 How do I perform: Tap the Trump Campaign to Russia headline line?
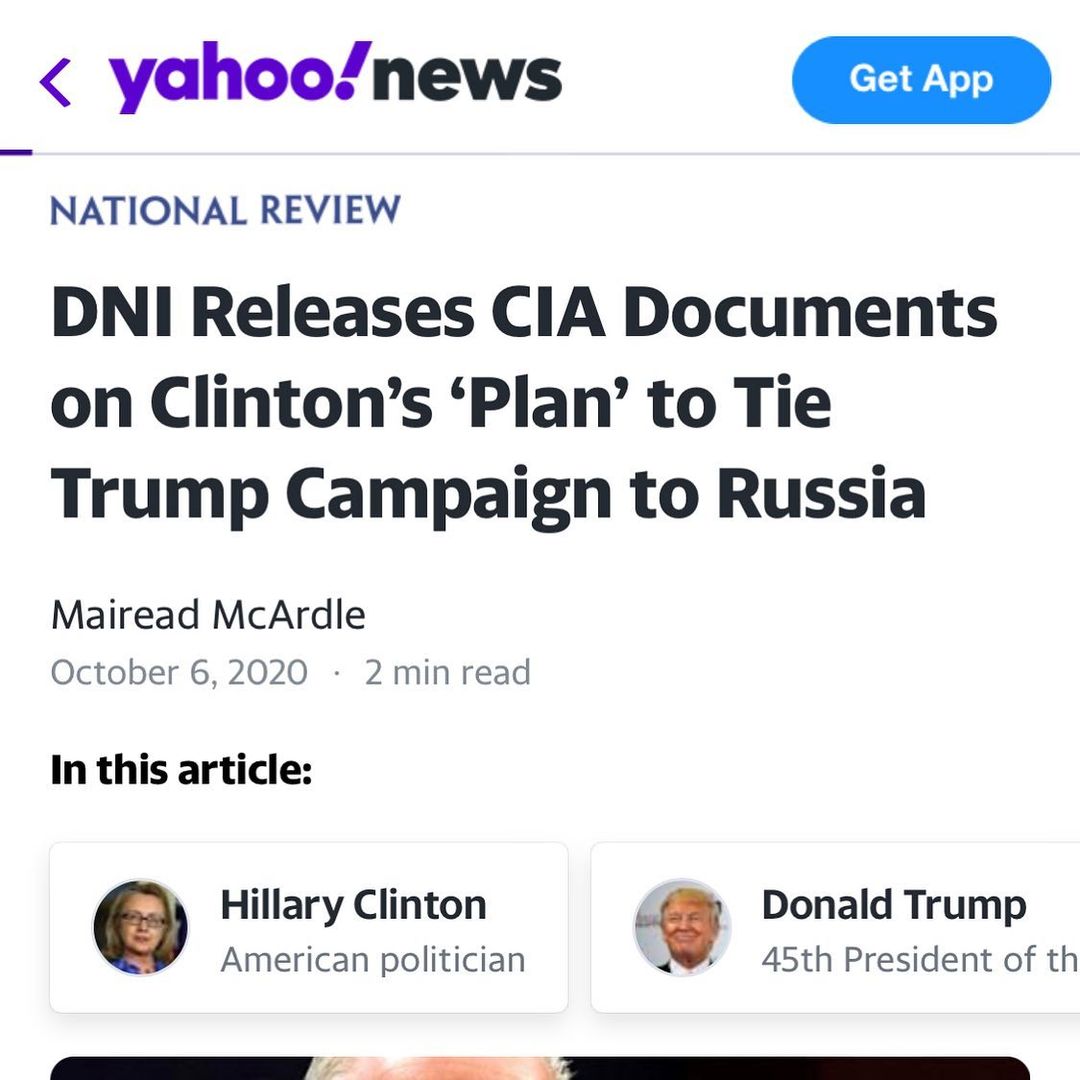tap(487, 494)
